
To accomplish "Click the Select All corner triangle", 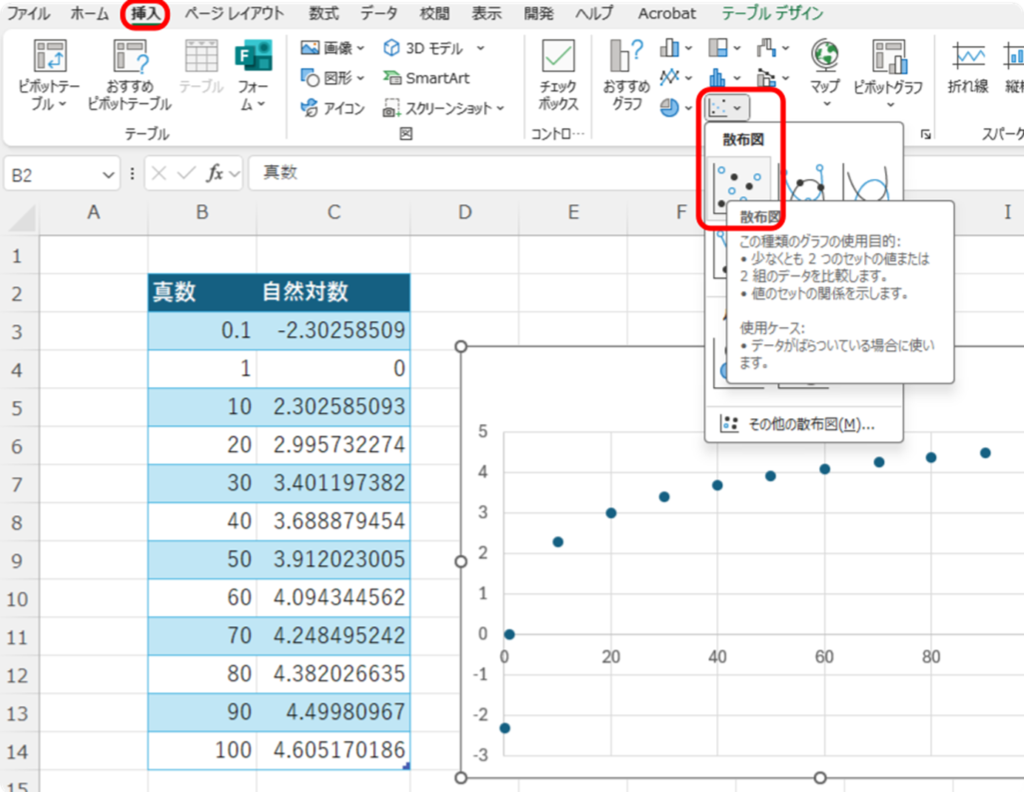I will (22, 219).
